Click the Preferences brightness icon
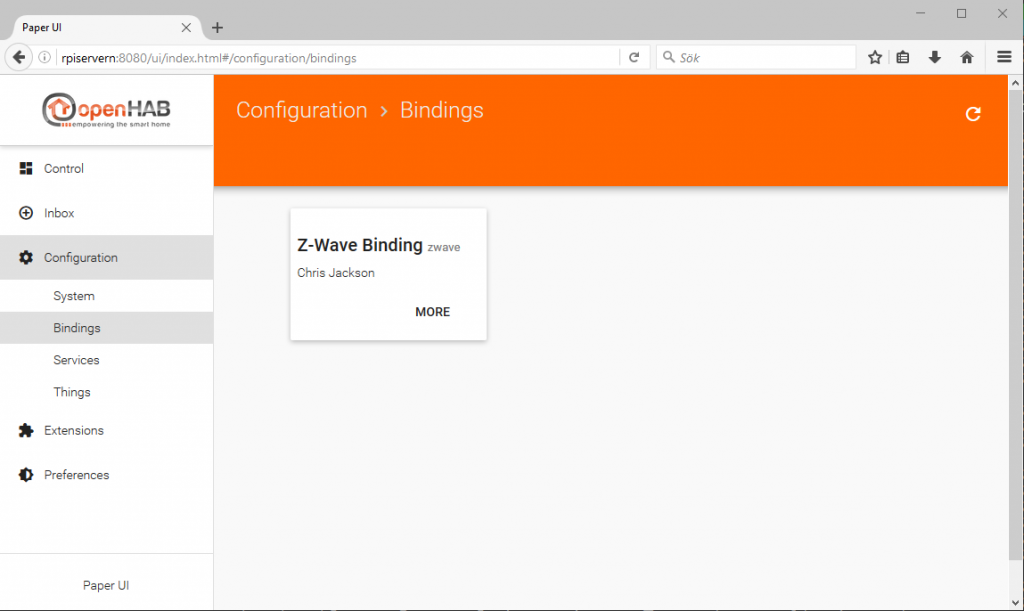The image size is (1024, 611). tap(26, 475)
